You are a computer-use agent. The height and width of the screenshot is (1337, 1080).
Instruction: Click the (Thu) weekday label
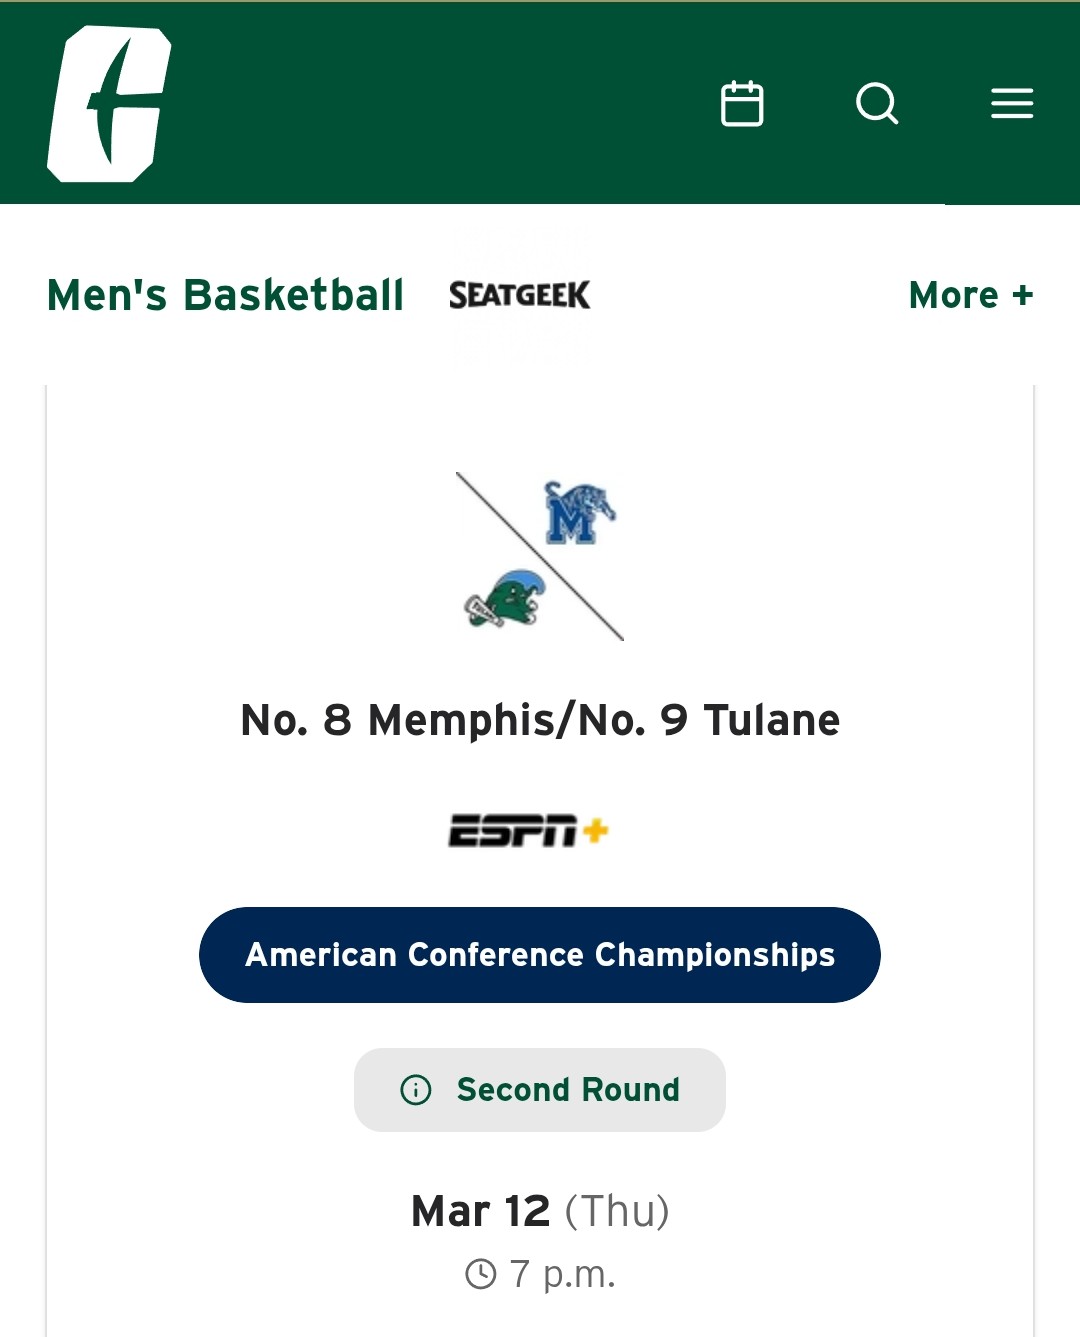pyautogui.click(x=617, y=1211)
